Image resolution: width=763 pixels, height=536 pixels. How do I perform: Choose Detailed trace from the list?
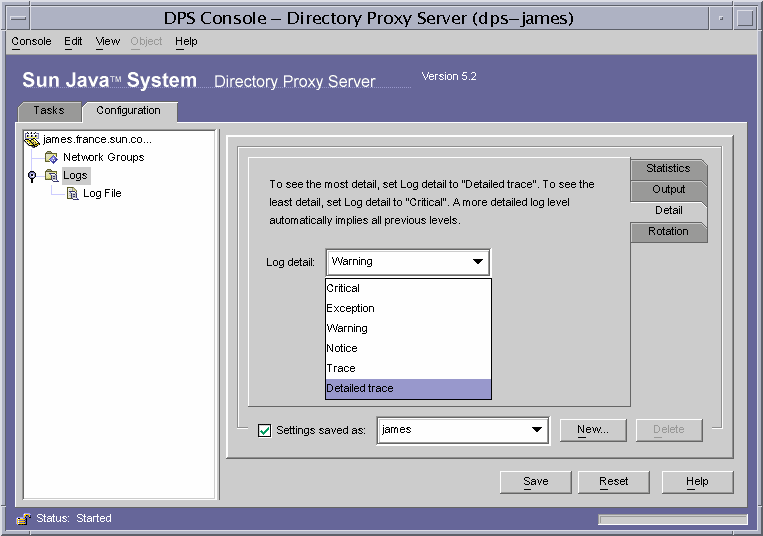(408, 388)
